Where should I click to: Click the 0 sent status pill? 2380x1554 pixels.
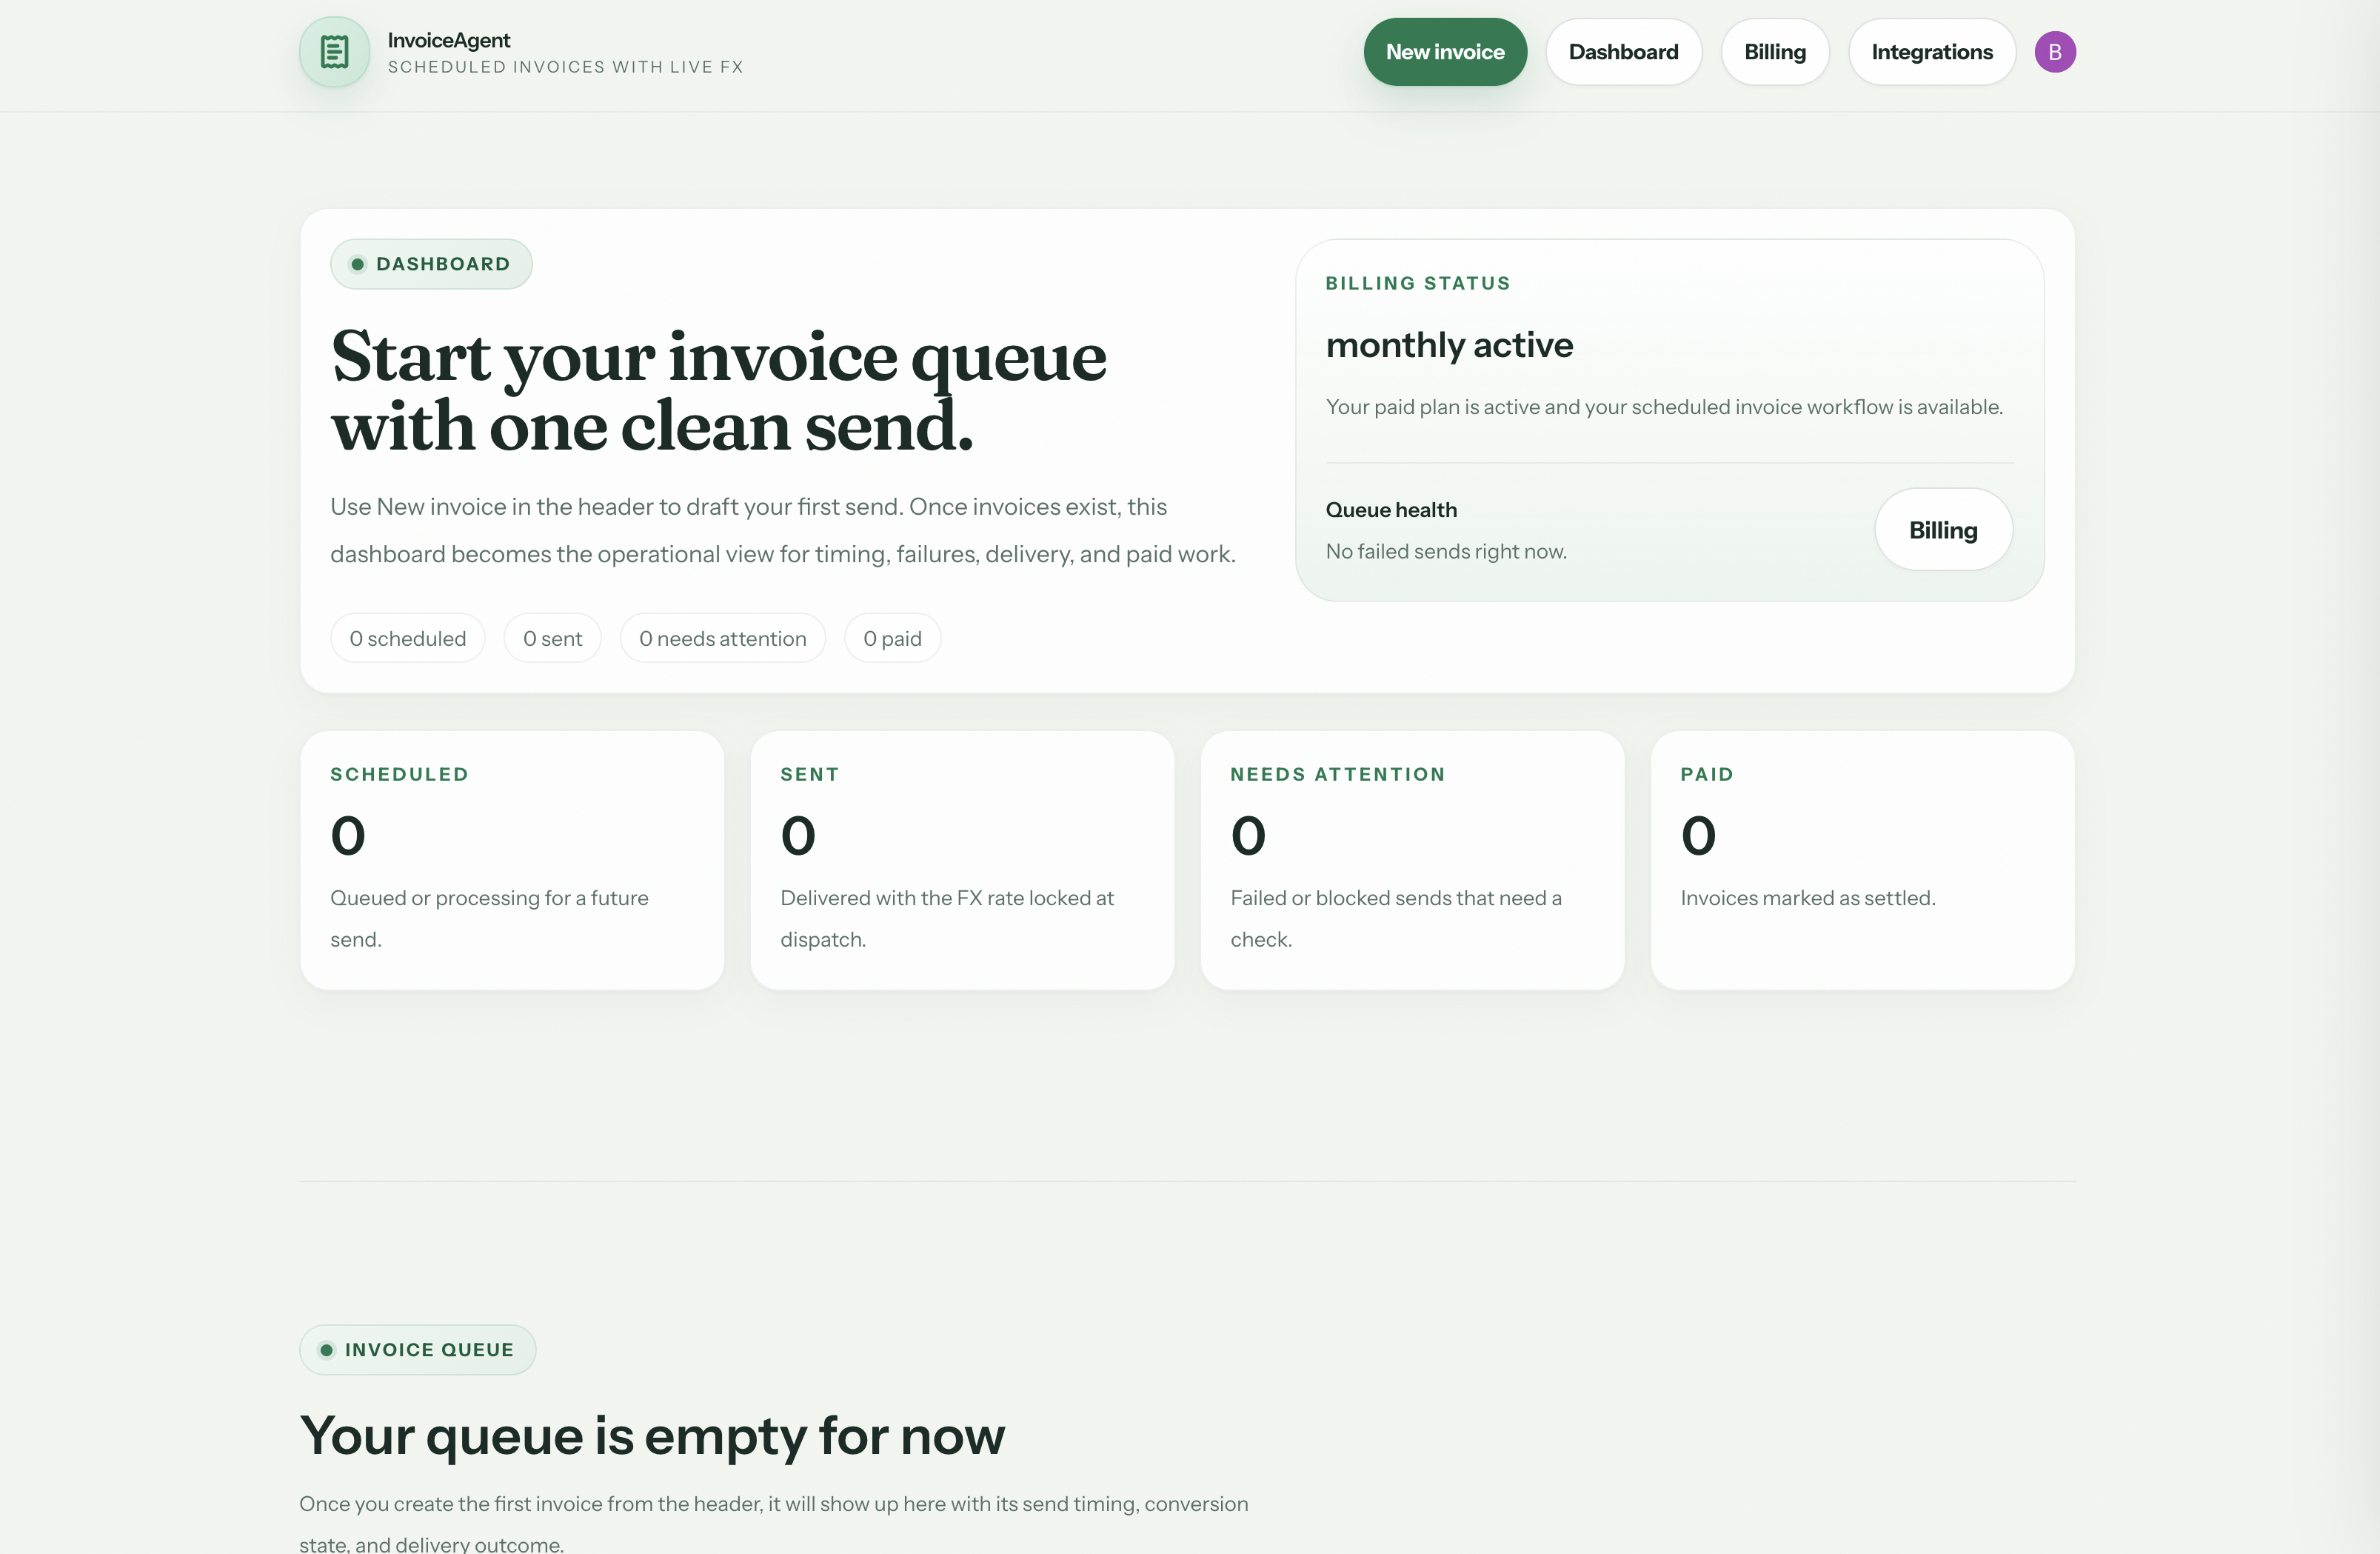coord(552,637)
